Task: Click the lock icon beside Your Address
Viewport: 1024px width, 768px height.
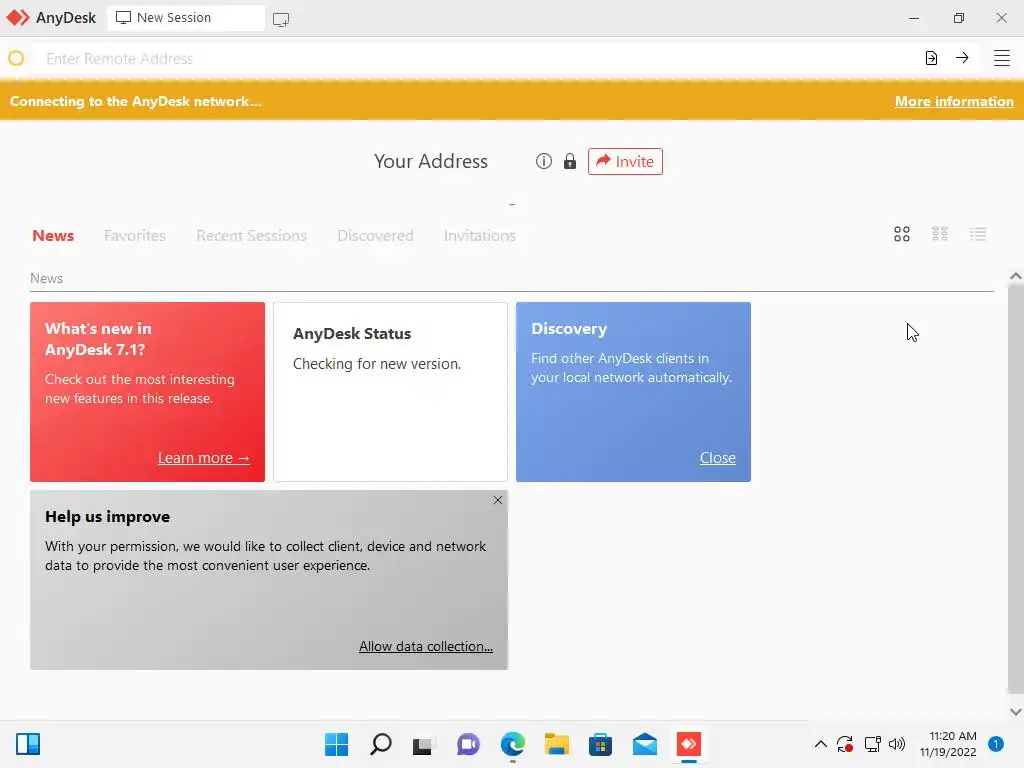Action: 569,161
